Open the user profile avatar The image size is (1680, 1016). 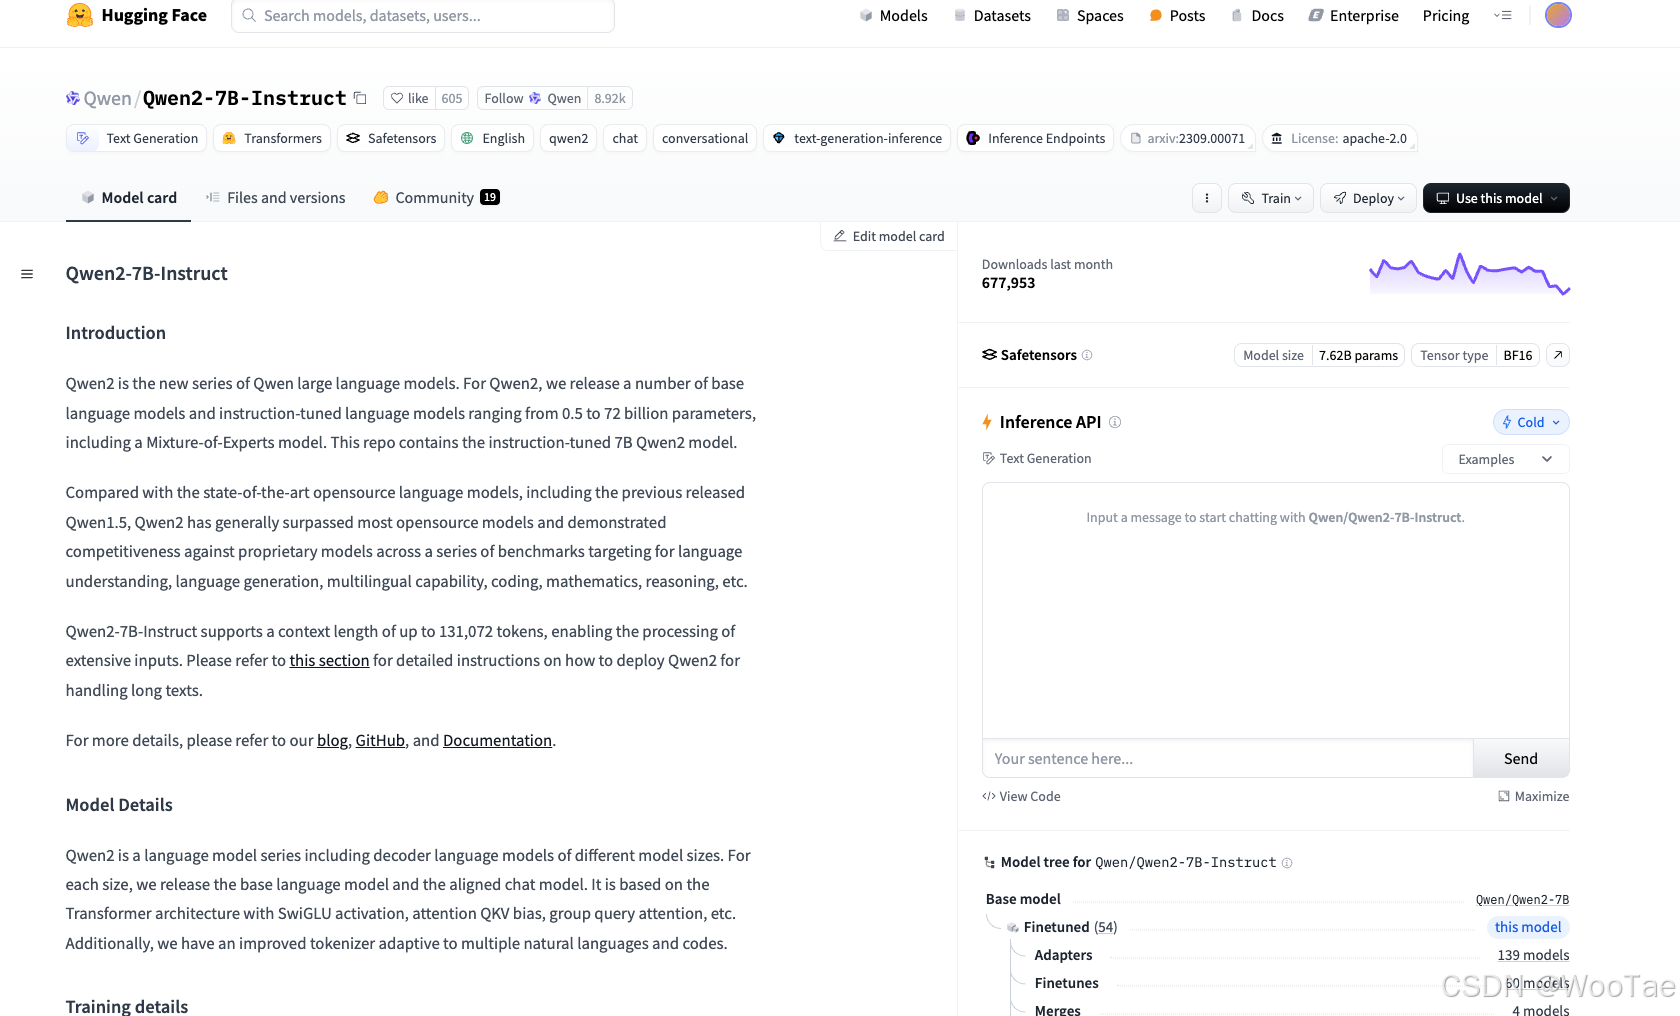pyautogui.click(x=1558, y=15)
